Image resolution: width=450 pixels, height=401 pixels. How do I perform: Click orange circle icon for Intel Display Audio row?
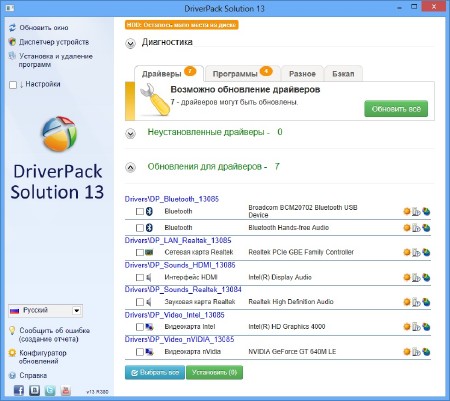click(407, 277)
